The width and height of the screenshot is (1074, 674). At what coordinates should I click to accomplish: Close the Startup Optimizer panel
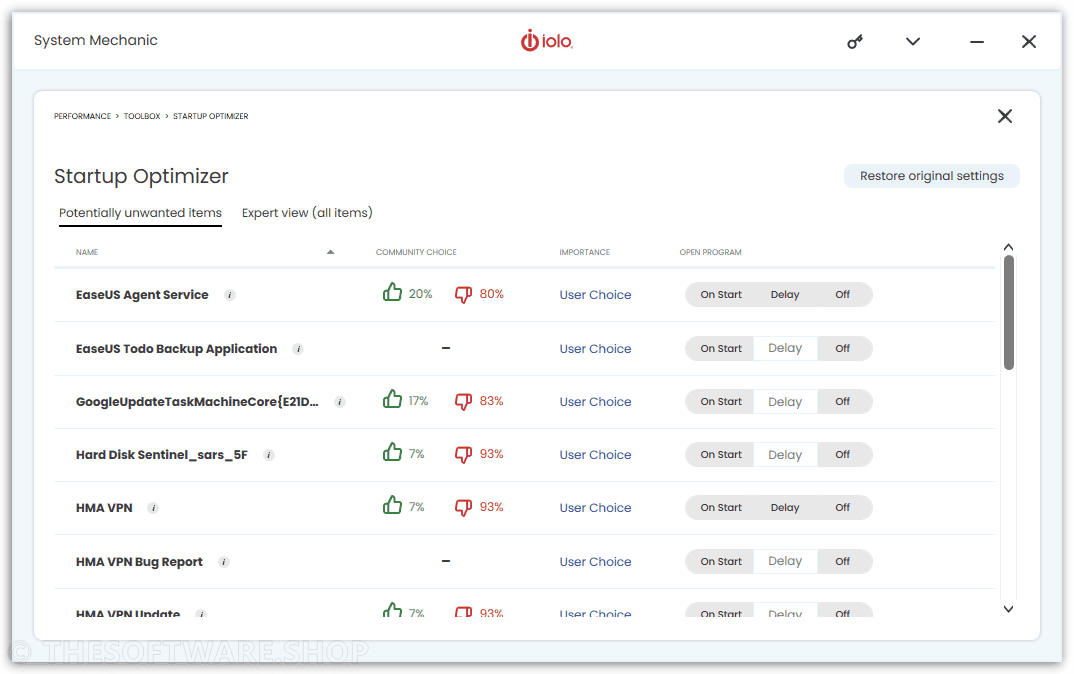[1005, 116]
